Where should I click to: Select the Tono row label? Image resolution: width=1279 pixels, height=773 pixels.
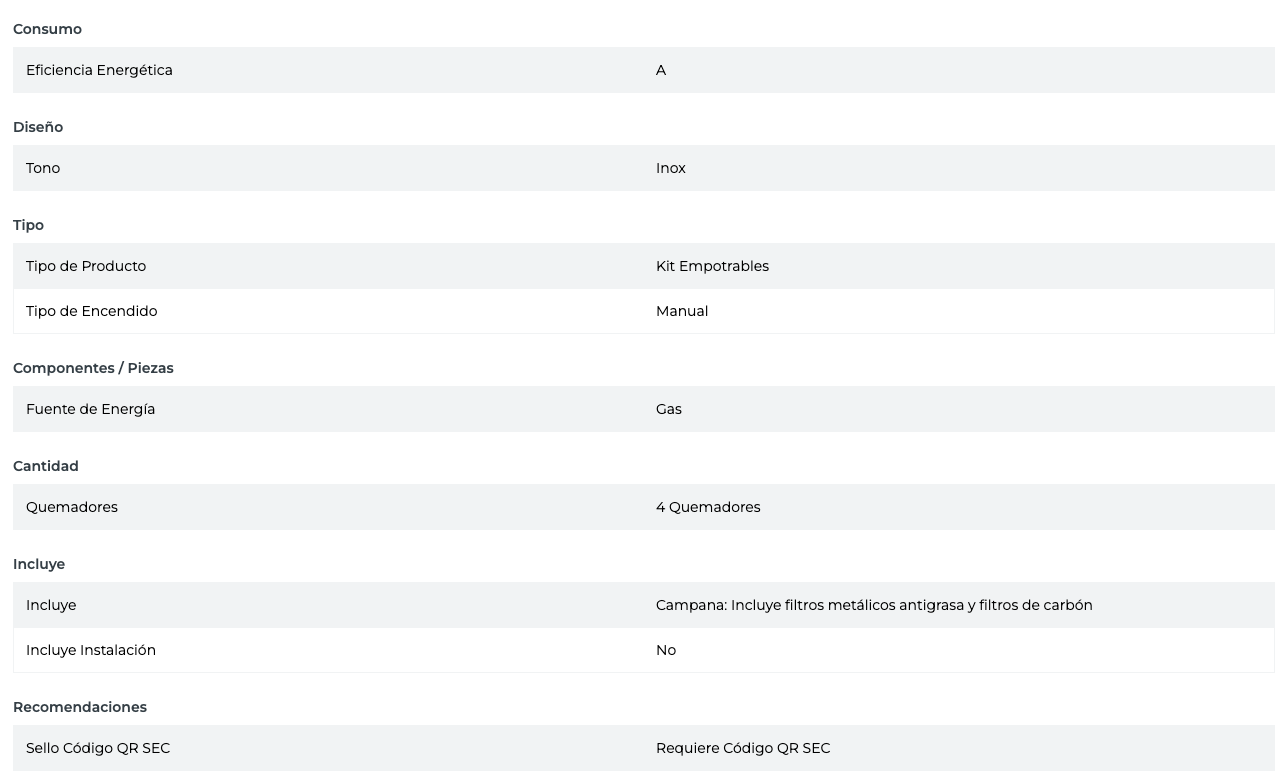pyautogui.click(x=43, y=168)
